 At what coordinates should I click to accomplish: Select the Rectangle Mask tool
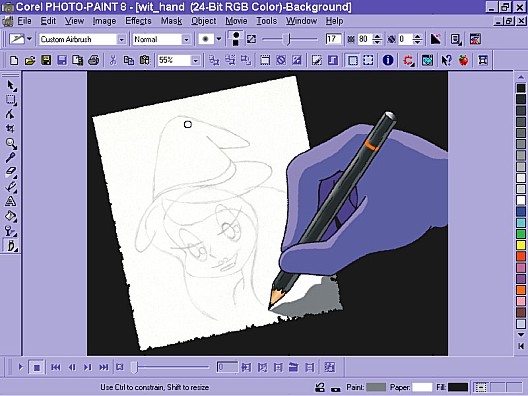[11, 100]
